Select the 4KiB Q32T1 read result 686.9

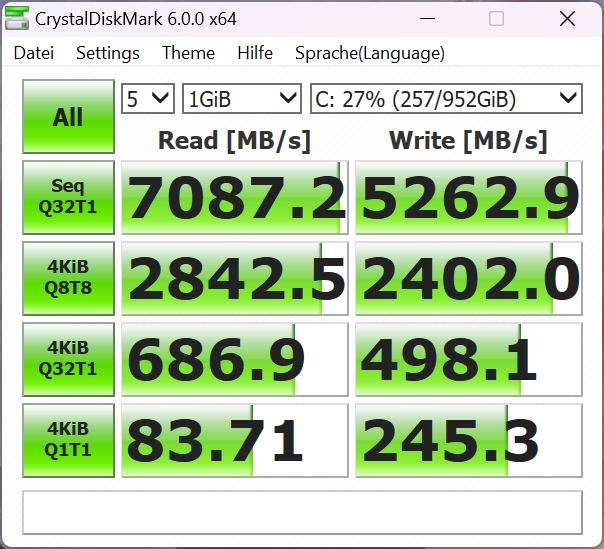(x=235, y=359)
